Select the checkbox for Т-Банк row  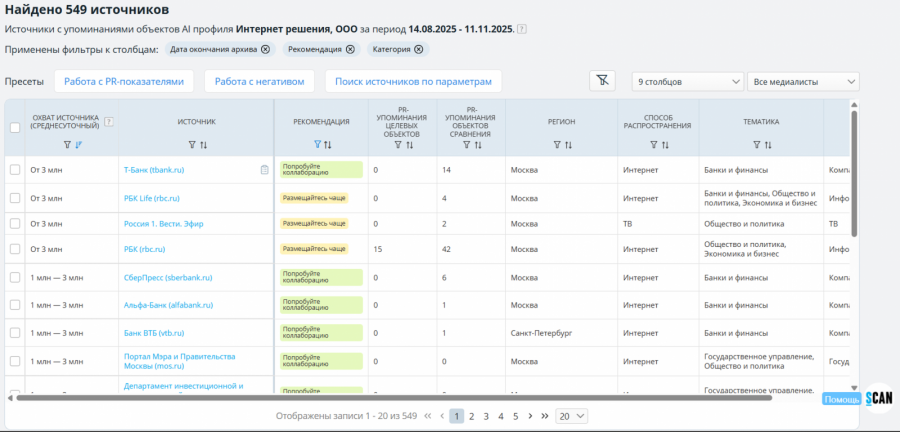click(14, 170)
